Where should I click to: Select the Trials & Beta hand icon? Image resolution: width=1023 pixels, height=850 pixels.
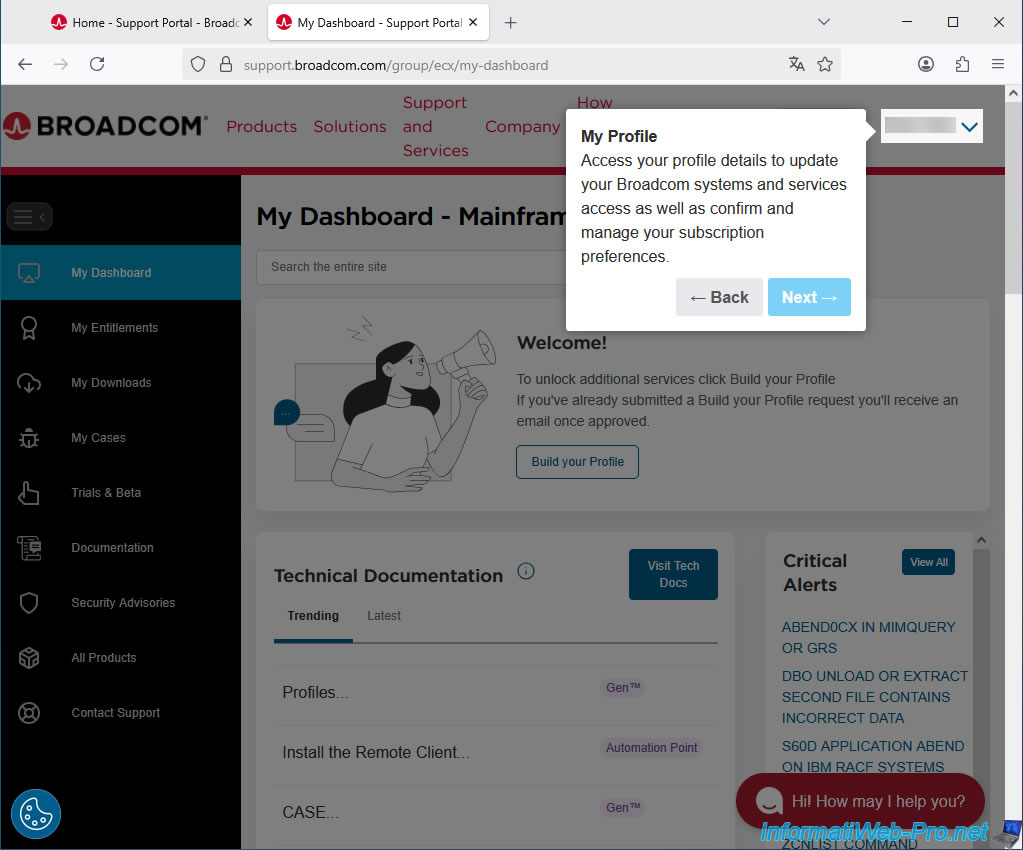pyautogui.click(x=29, y=493)
